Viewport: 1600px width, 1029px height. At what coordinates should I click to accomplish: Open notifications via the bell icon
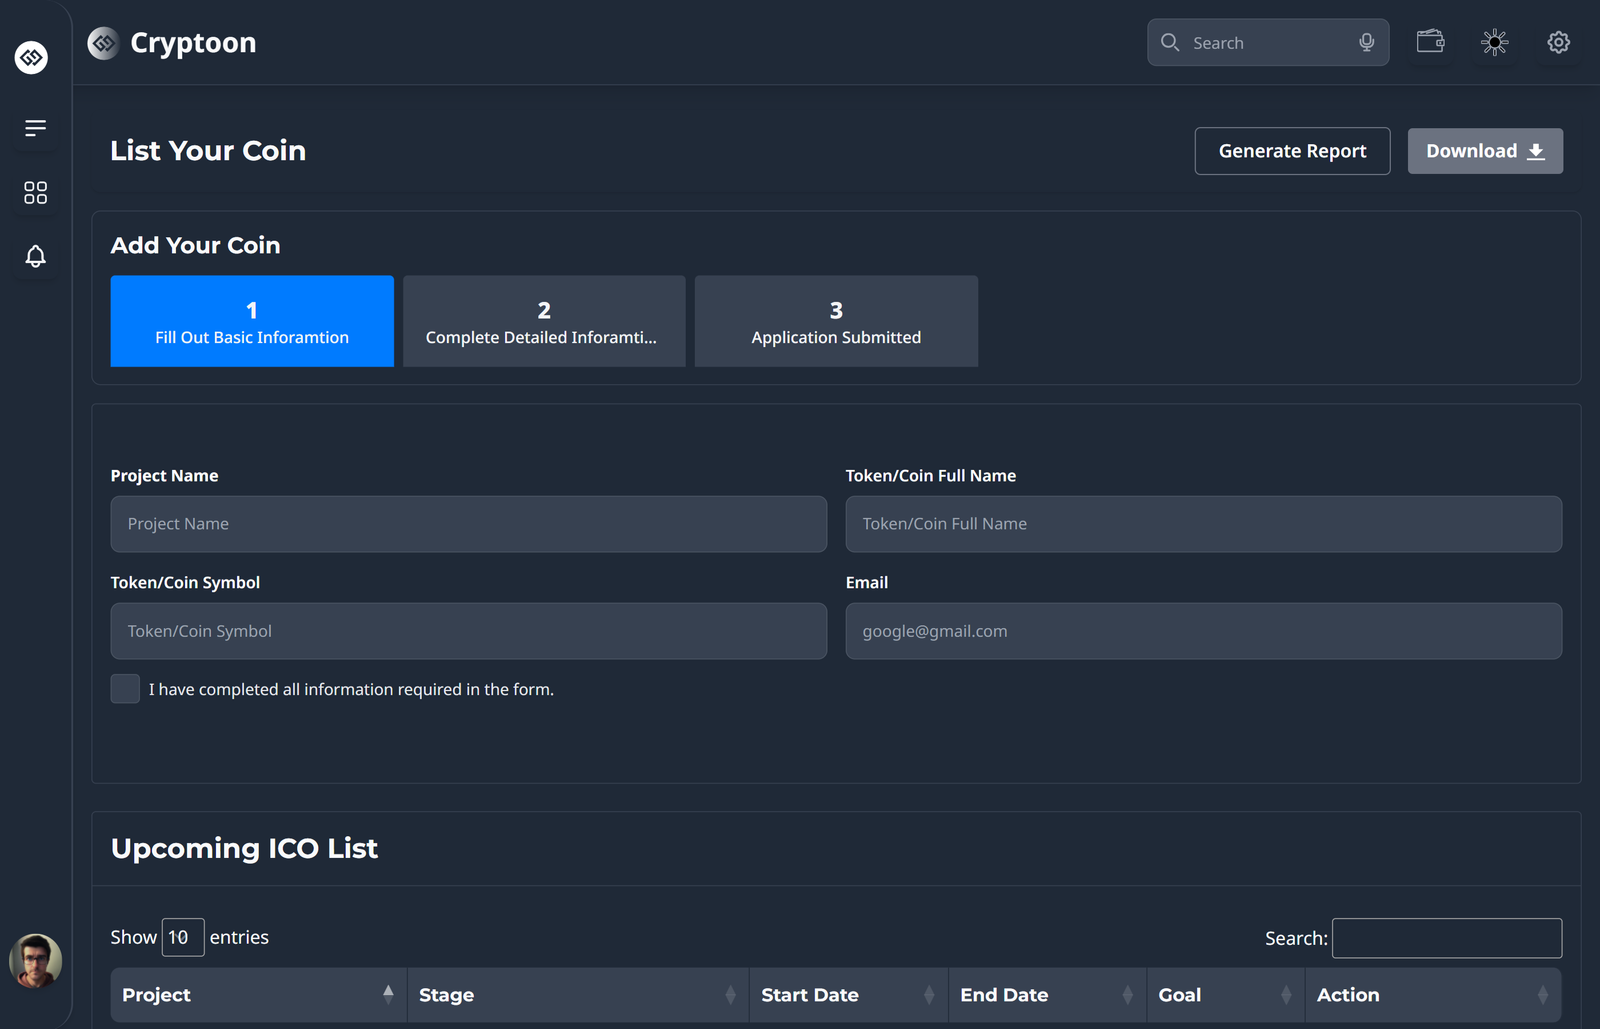[35, 256]
